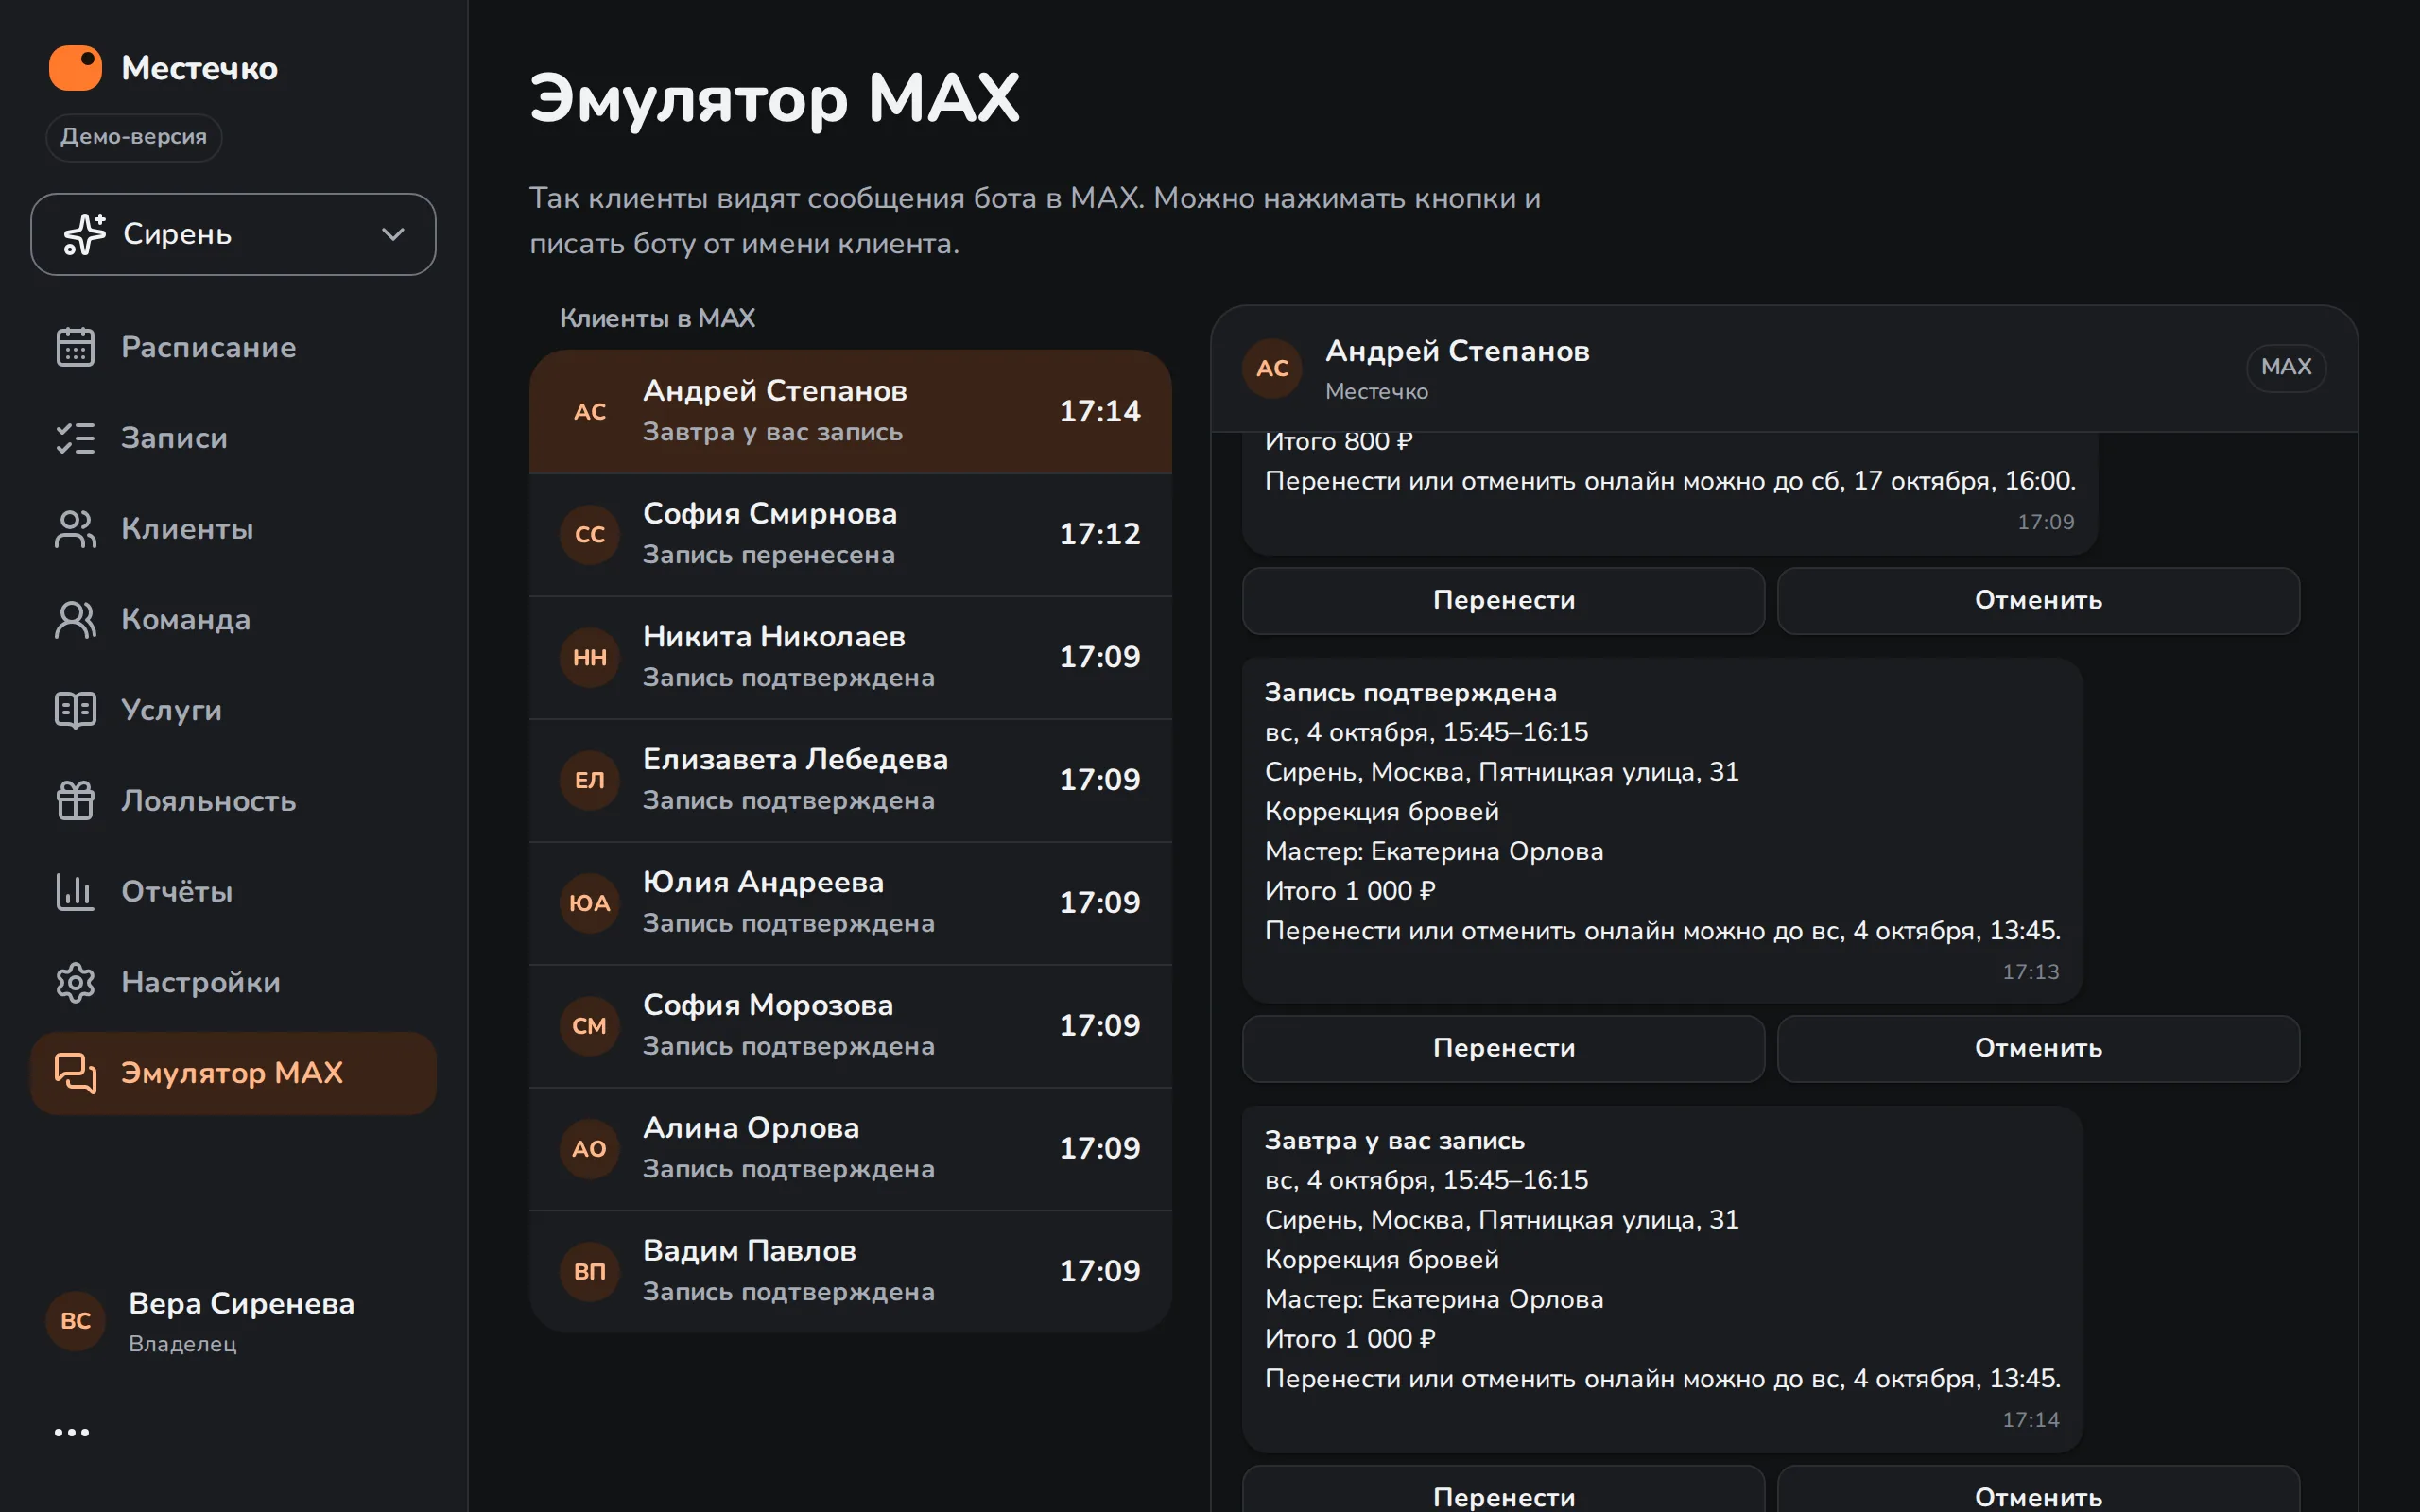Click the Демо-версия badge
The height and width of the screenshot is (1512, 2420).
tap(134, 137)
